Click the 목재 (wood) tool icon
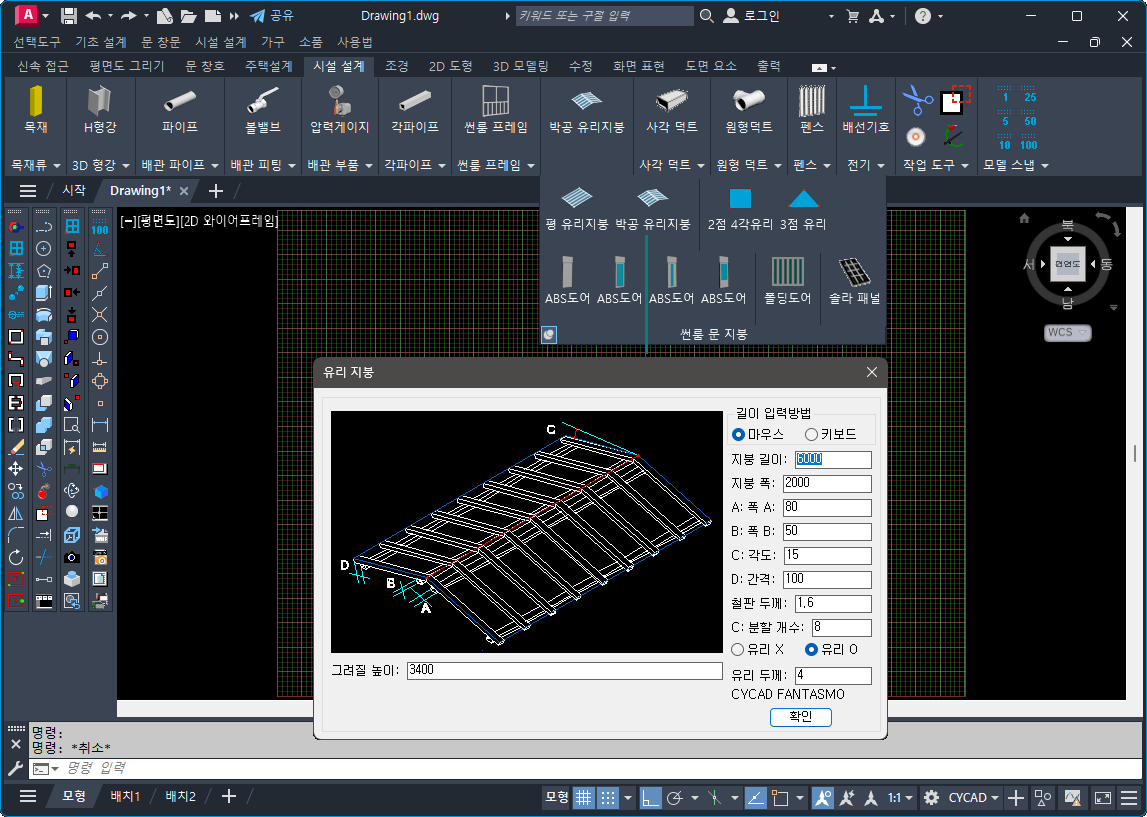The height and width of the screenshot is (817, 1147). pyautogui.click(x=36, y=101)
